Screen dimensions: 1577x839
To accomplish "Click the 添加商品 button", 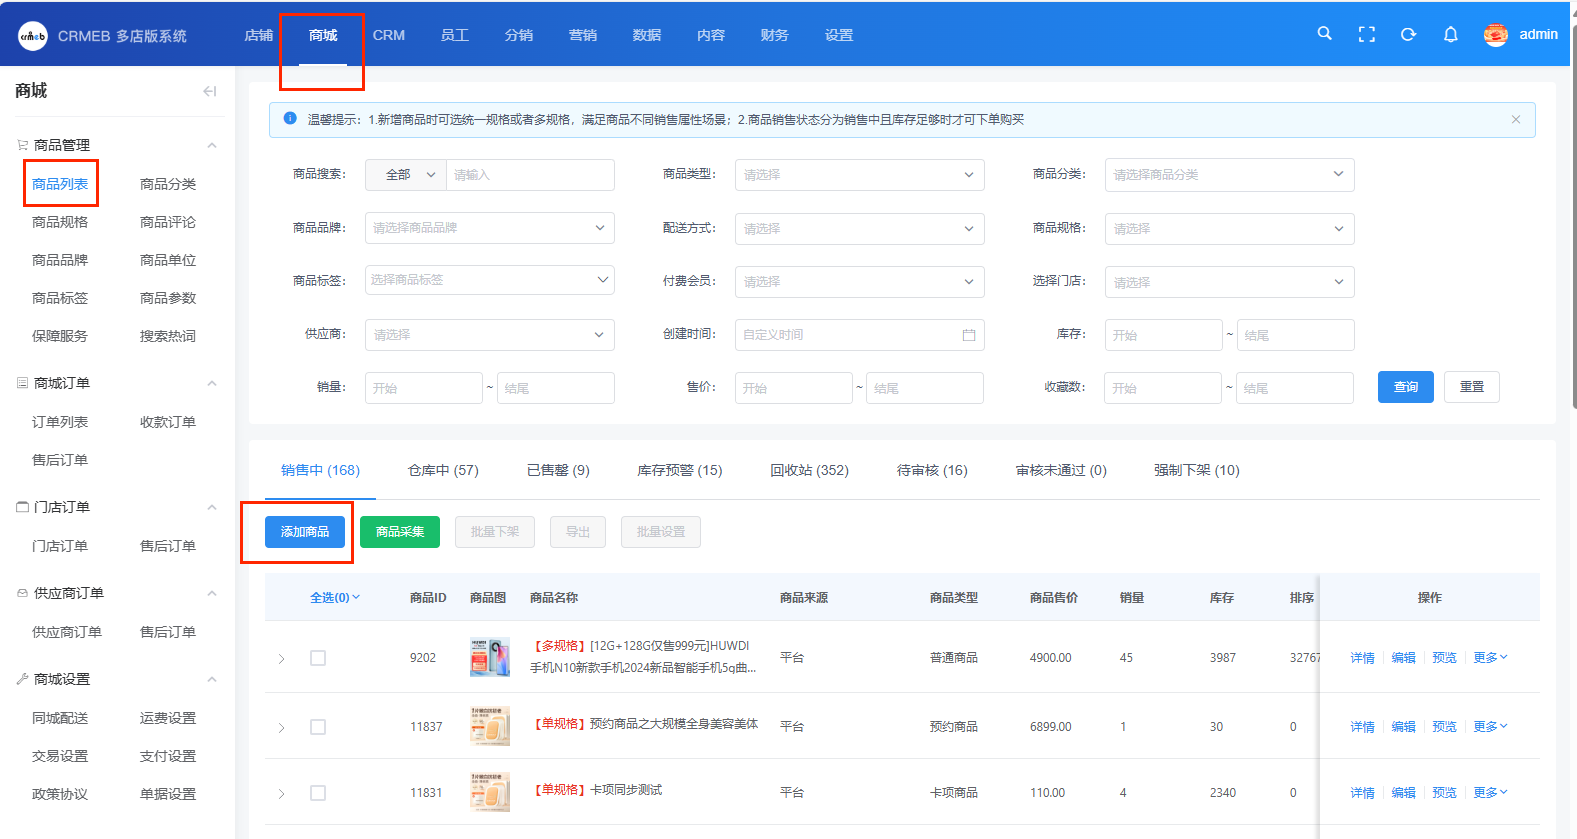I will pyautogui.click(x=305, y=532).
